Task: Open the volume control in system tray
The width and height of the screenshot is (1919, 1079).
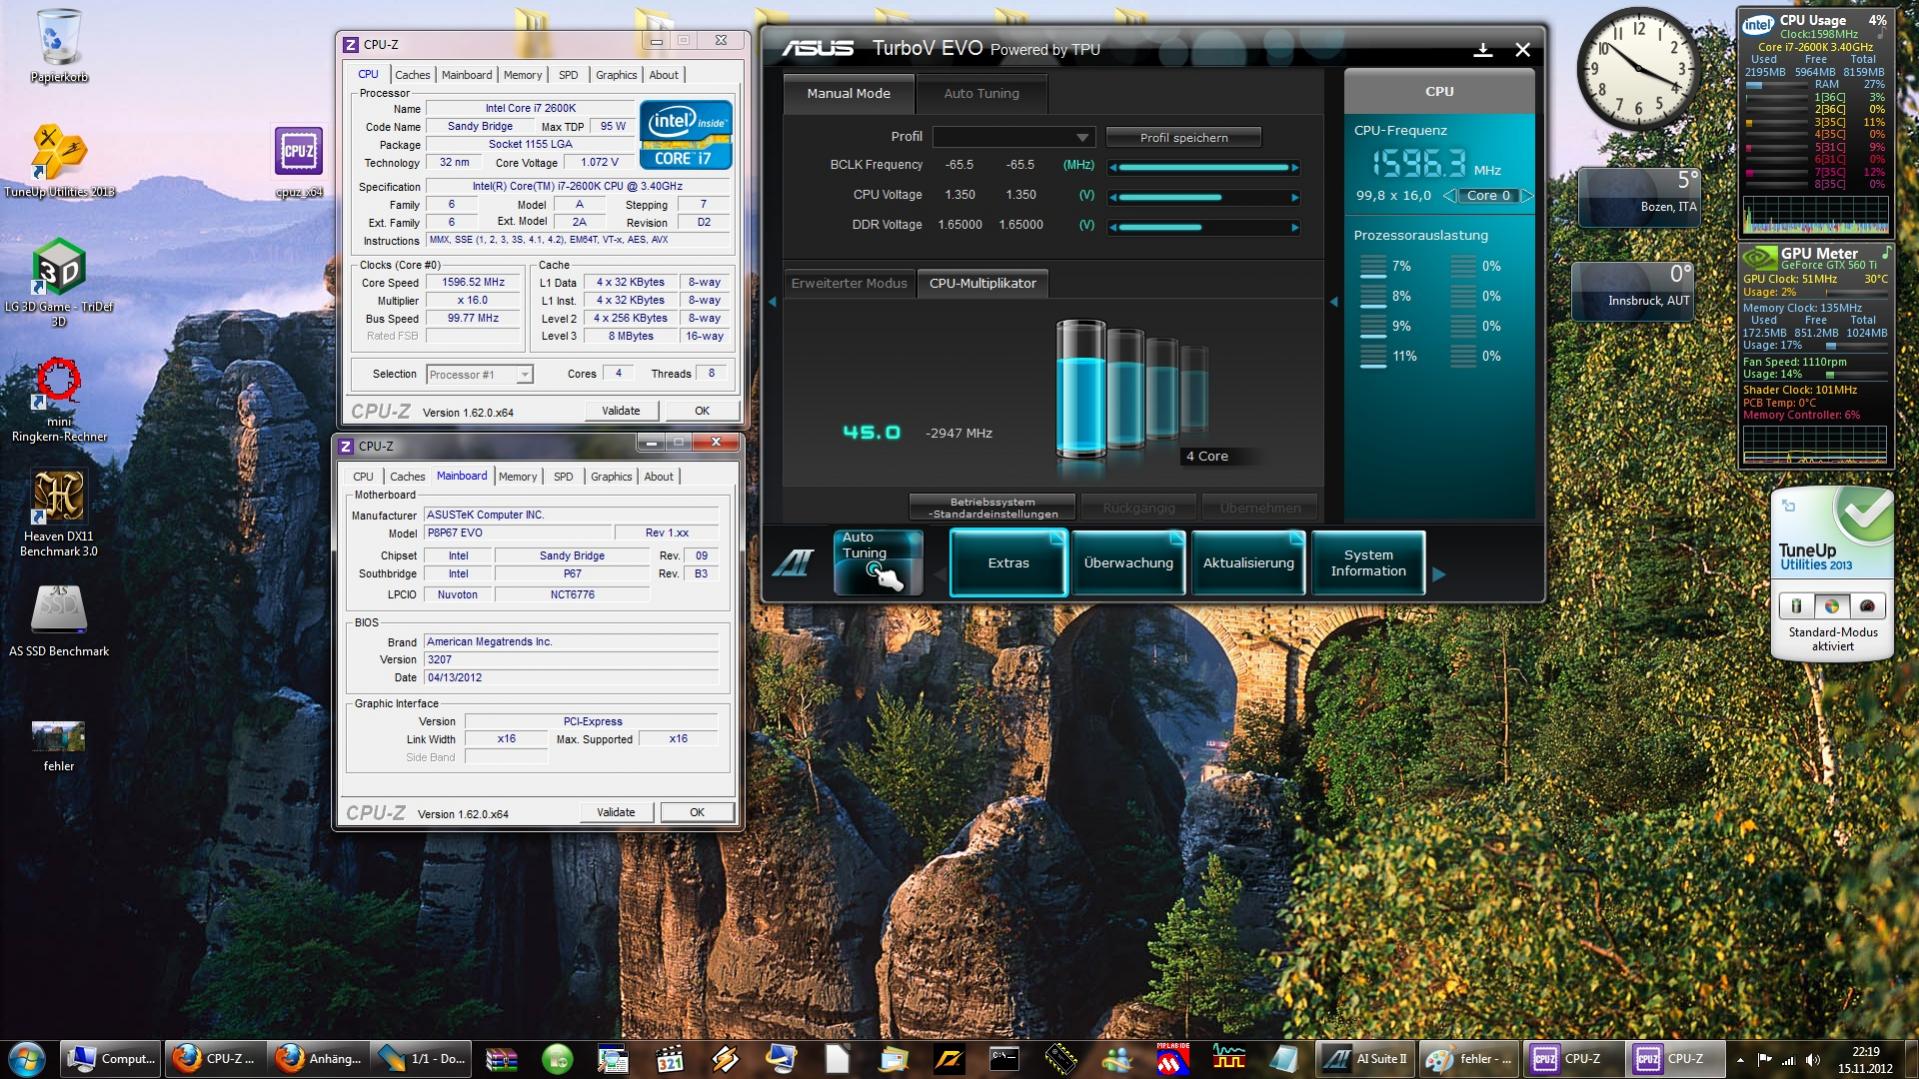Action: (x=1813, y=1059)
